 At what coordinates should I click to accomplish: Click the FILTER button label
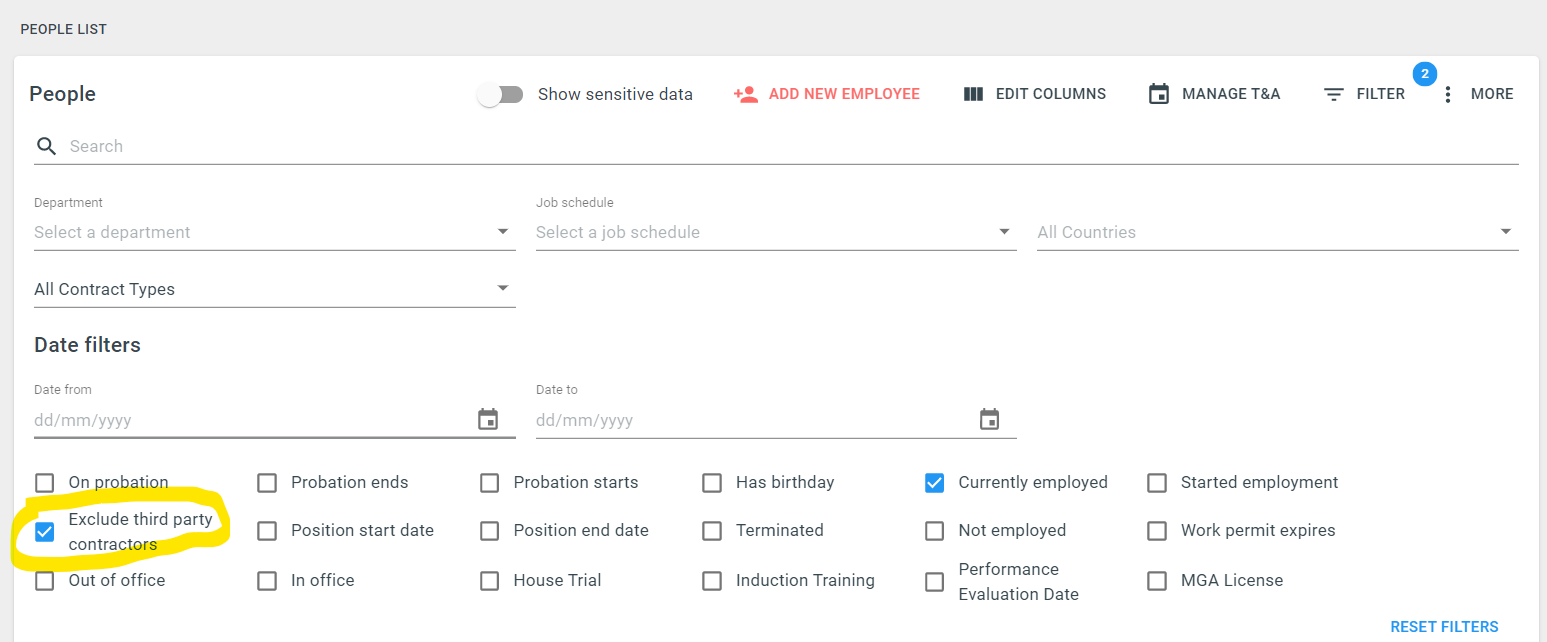(x=1381, y=94)
